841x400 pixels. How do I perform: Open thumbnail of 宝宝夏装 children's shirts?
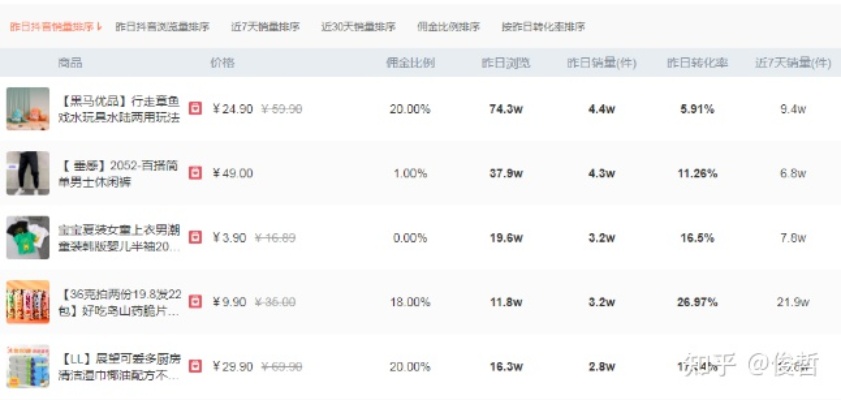(28, 238)
